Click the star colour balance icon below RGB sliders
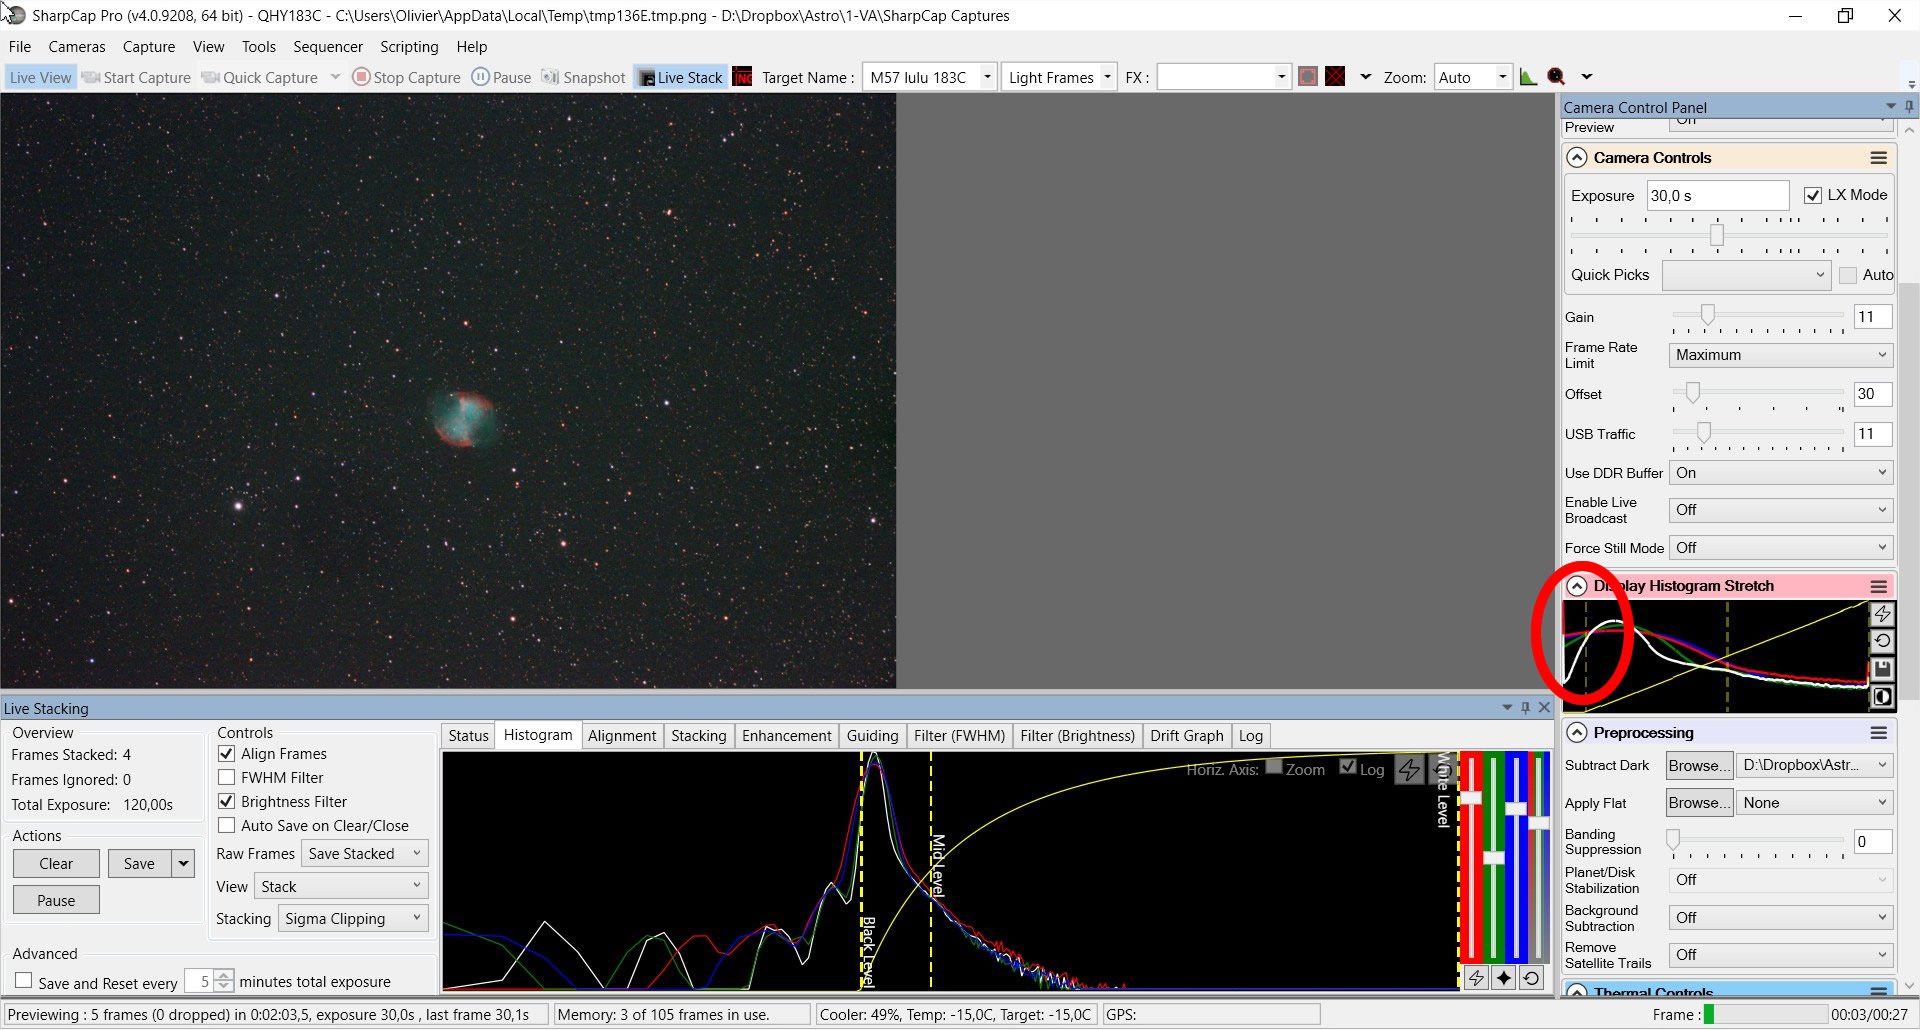Image resolution: width=1920 pixels, height=1030 pixels. click(1504, 978)
